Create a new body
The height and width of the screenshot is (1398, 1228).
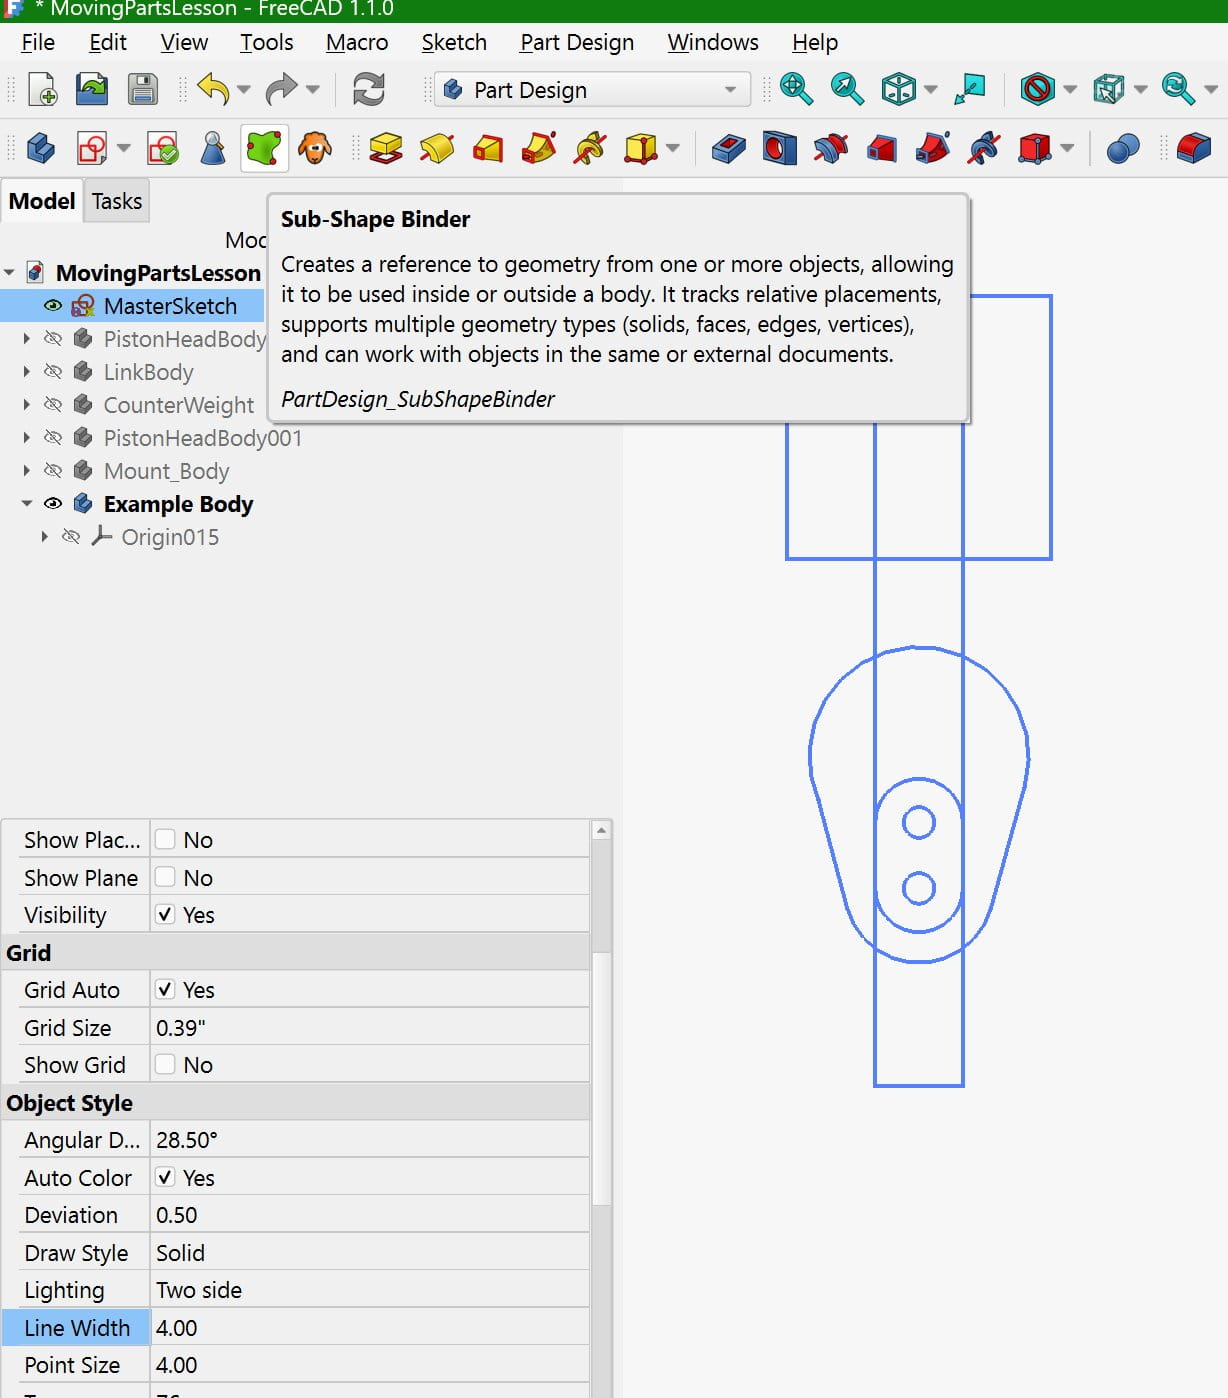click(x=41, y=149)
